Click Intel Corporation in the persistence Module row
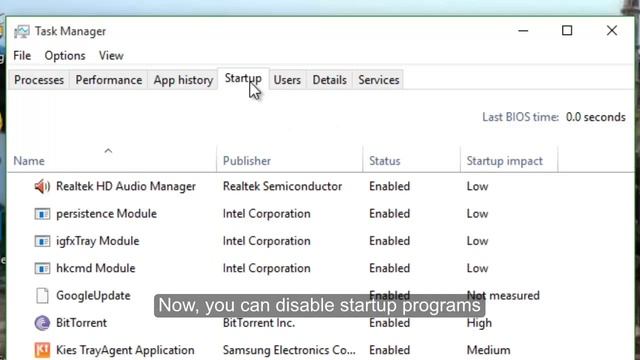This screenshot has height=360, width=640. tap(267, 214)
